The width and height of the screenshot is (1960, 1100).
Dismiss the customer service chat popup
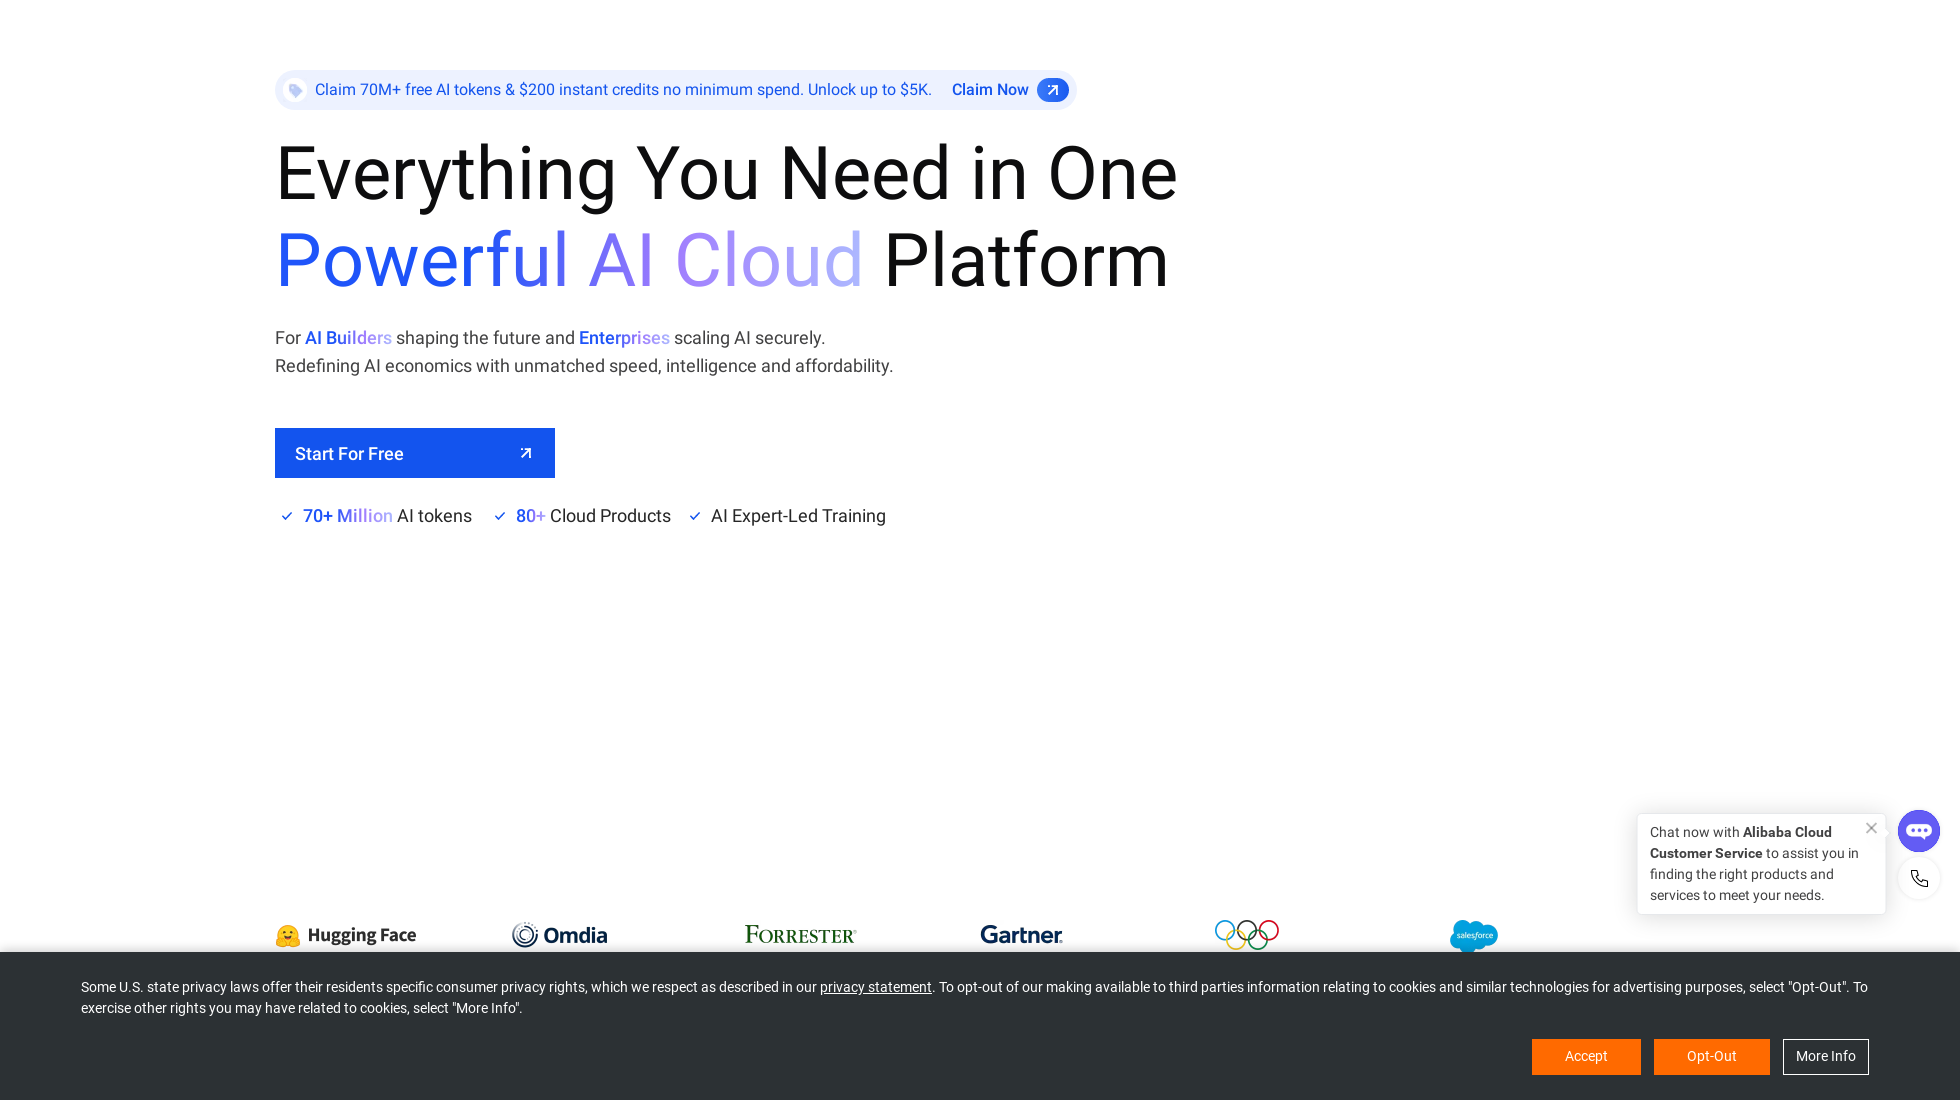point(1871,828)
